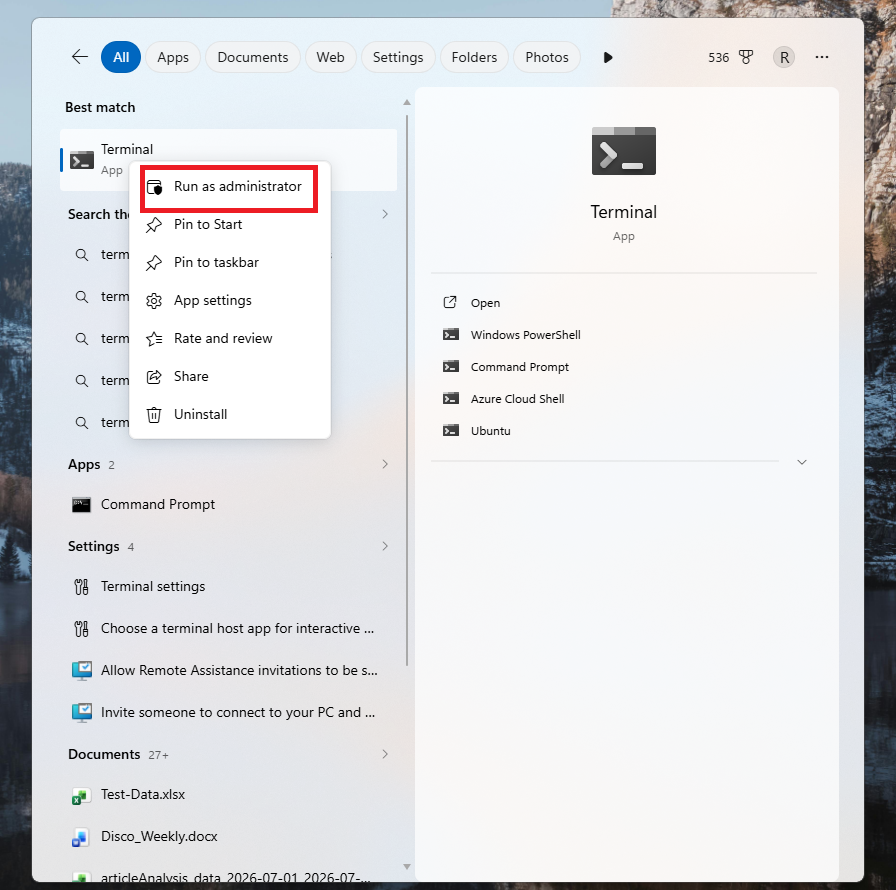Click the Terminal settings tools icon
Viewport: 896px width, 890px height.
81,587
